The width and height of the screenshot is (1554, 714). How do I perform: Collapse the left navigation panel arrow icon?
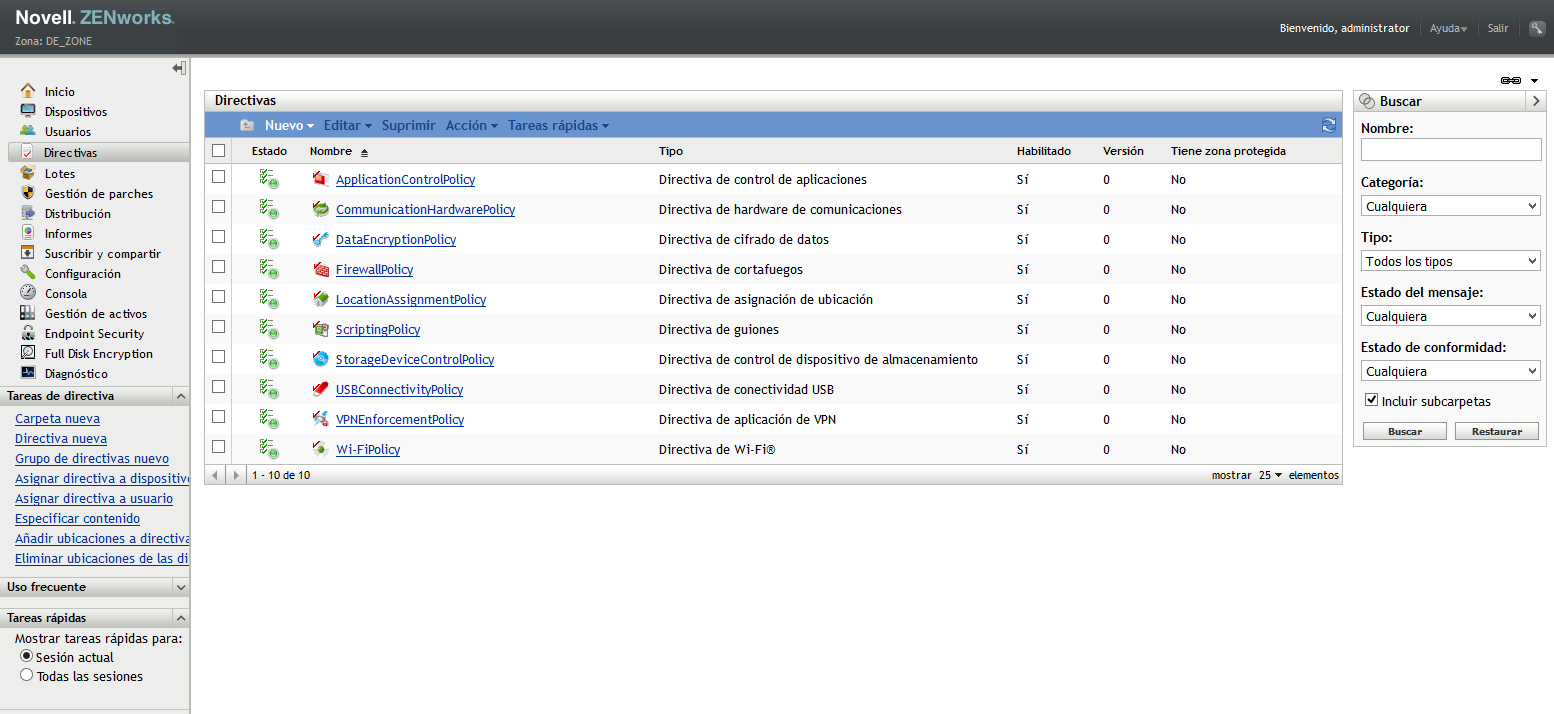[179, 68]
